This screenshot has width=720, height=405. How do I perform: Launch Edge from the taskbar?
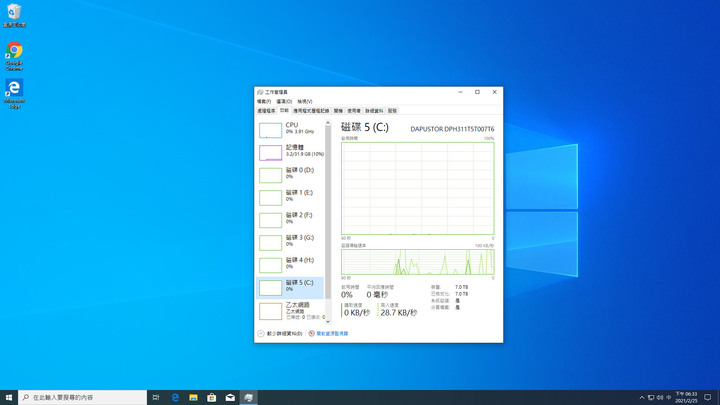(x=175, y=397)
